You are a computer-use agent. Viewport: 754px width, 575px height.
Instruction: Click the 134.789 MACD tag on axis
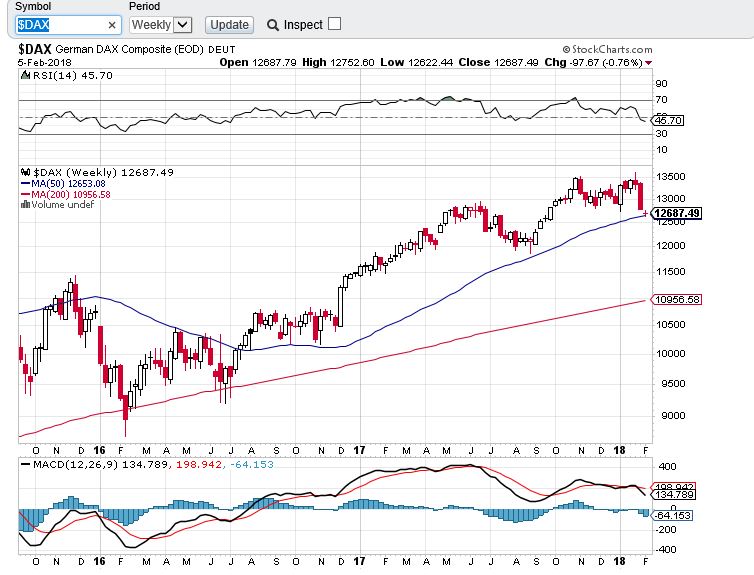pyautogui.click(x=673, y=495)
